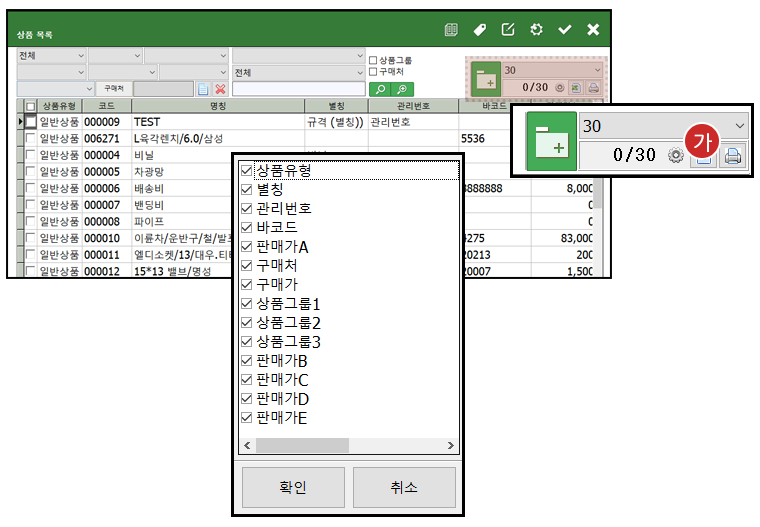Click the green add-folder icon in enlarged callout

(552, 141)
